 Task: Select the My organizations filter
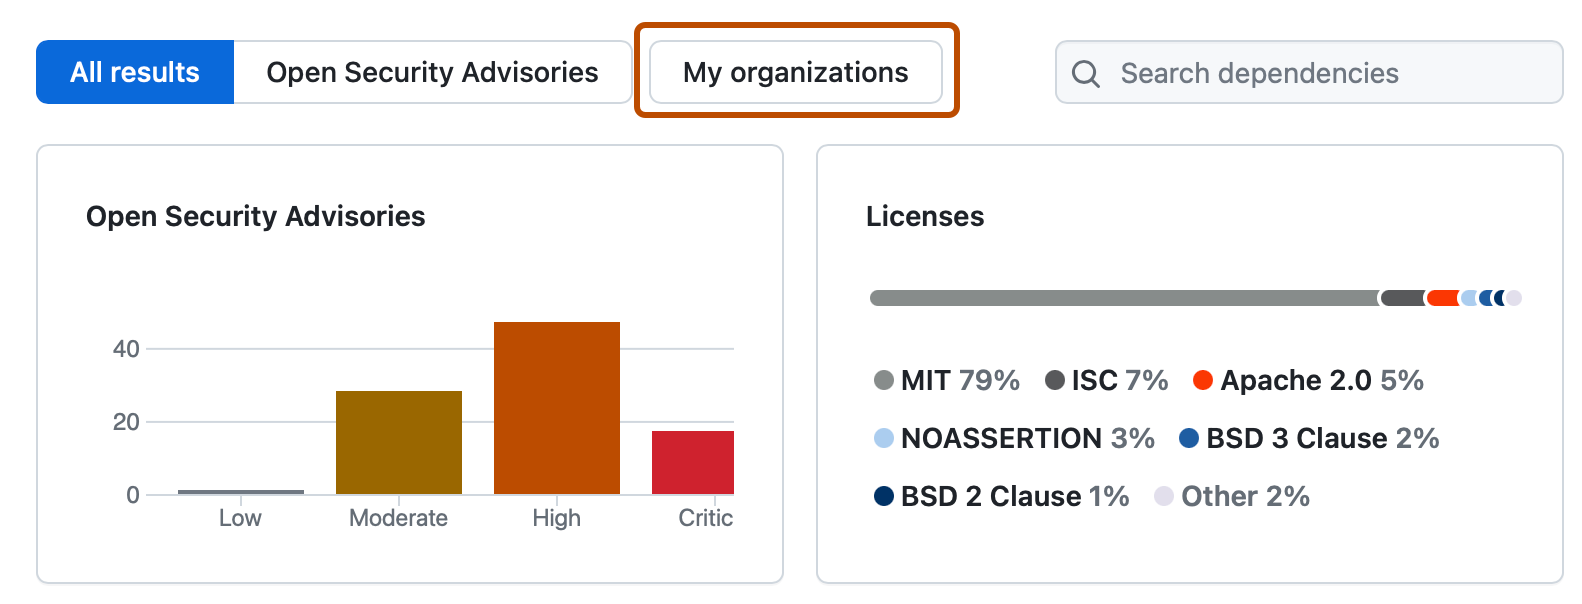795,71
